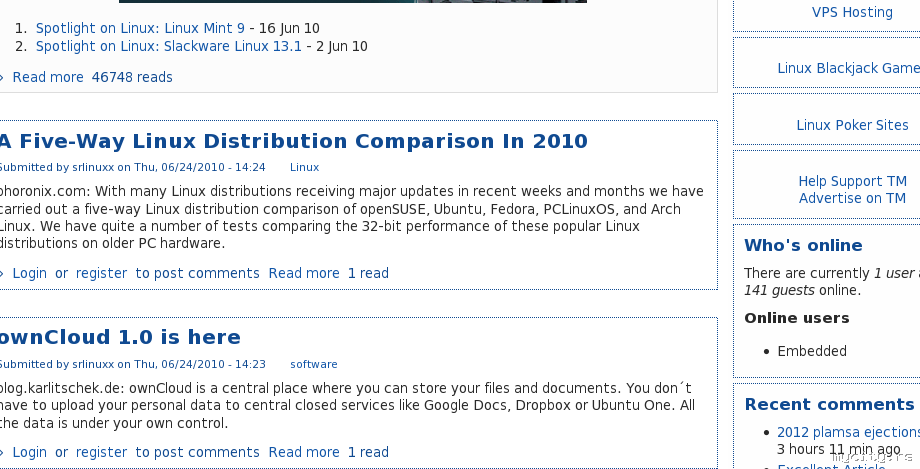
Task: Click register under the Five-Way comparison article
Action: point(101,273)
